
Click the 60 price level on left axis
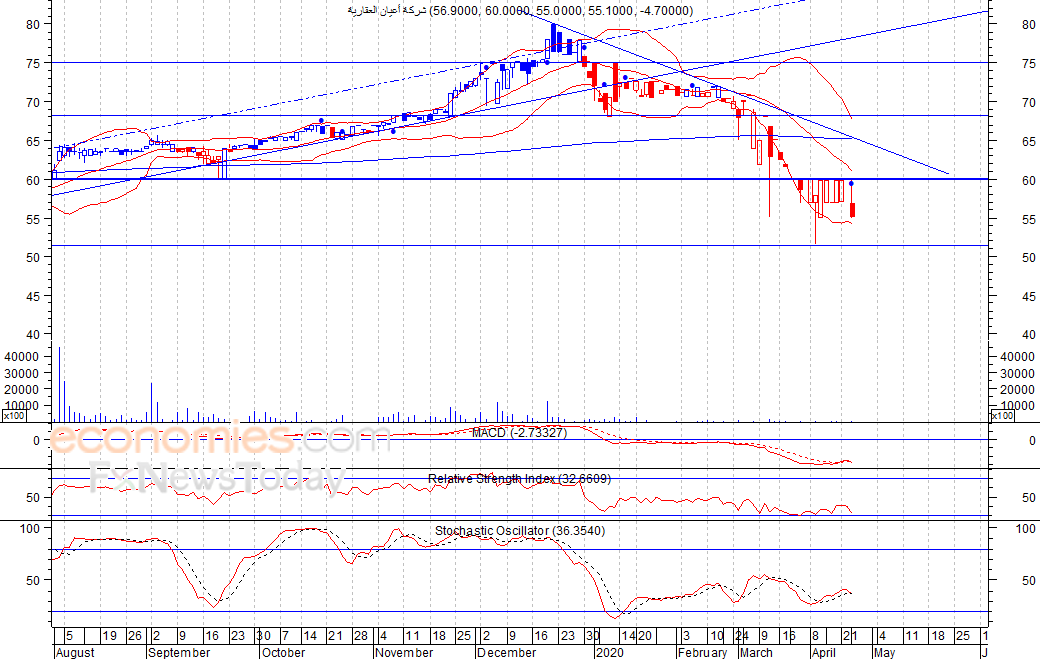pos(33,180)
